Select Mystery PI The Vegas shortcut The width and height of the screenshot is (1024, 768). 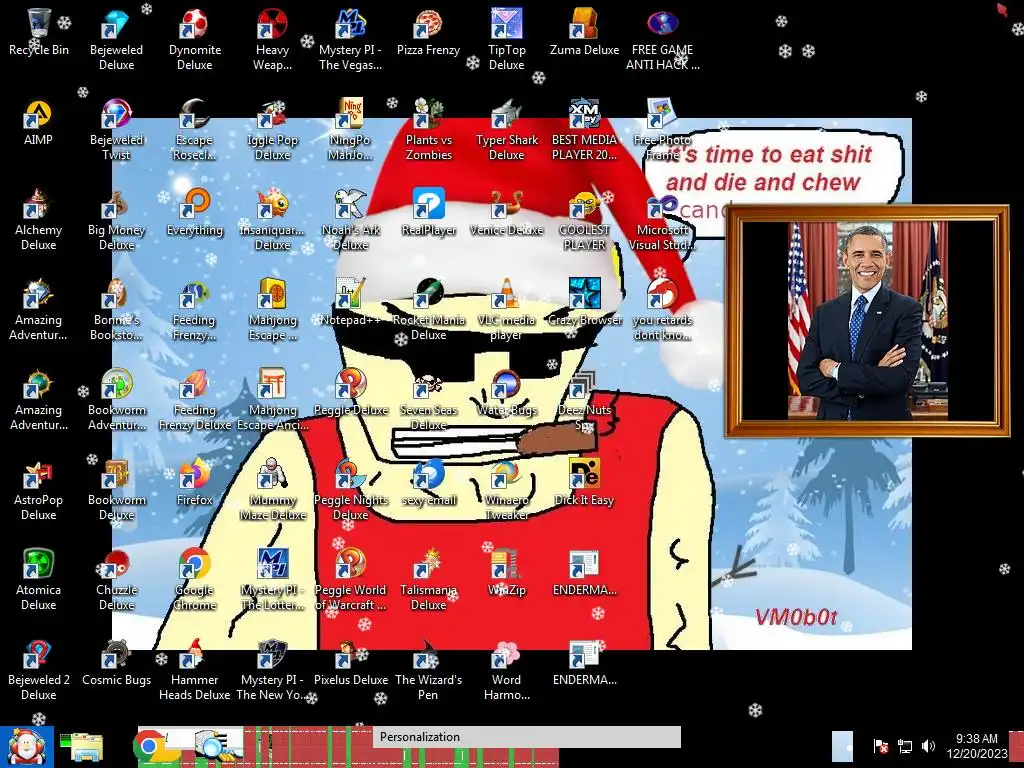click(x=350, y=40)
